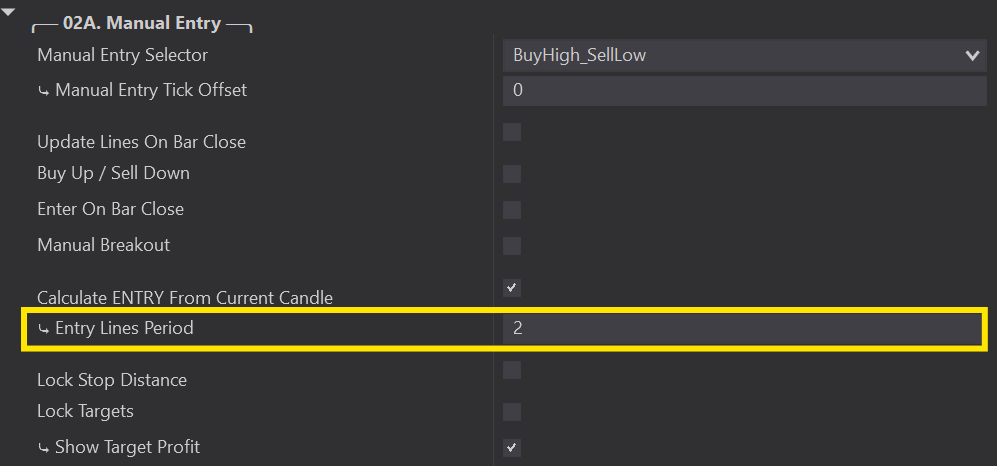Click the Manual Entry Tick Offset label text
997x466 pixels.
(151, 90)
